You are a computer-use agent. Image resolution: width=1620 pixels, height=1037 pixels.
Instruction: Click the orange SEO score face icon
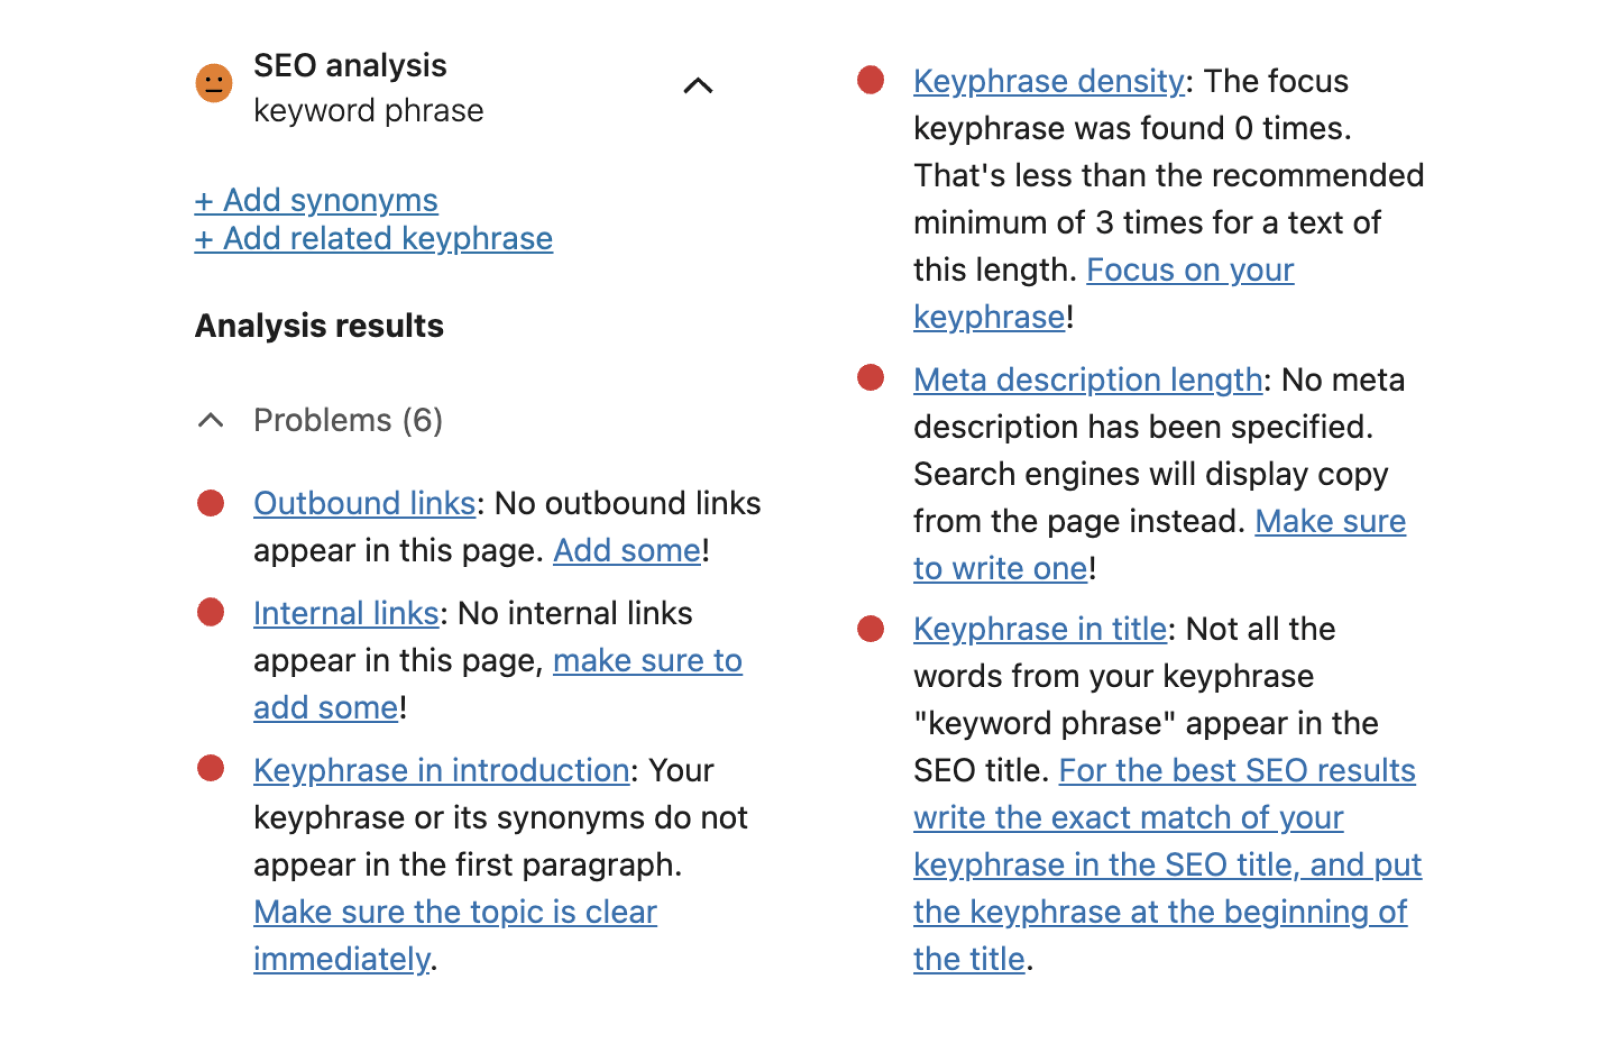click(213, 83)
